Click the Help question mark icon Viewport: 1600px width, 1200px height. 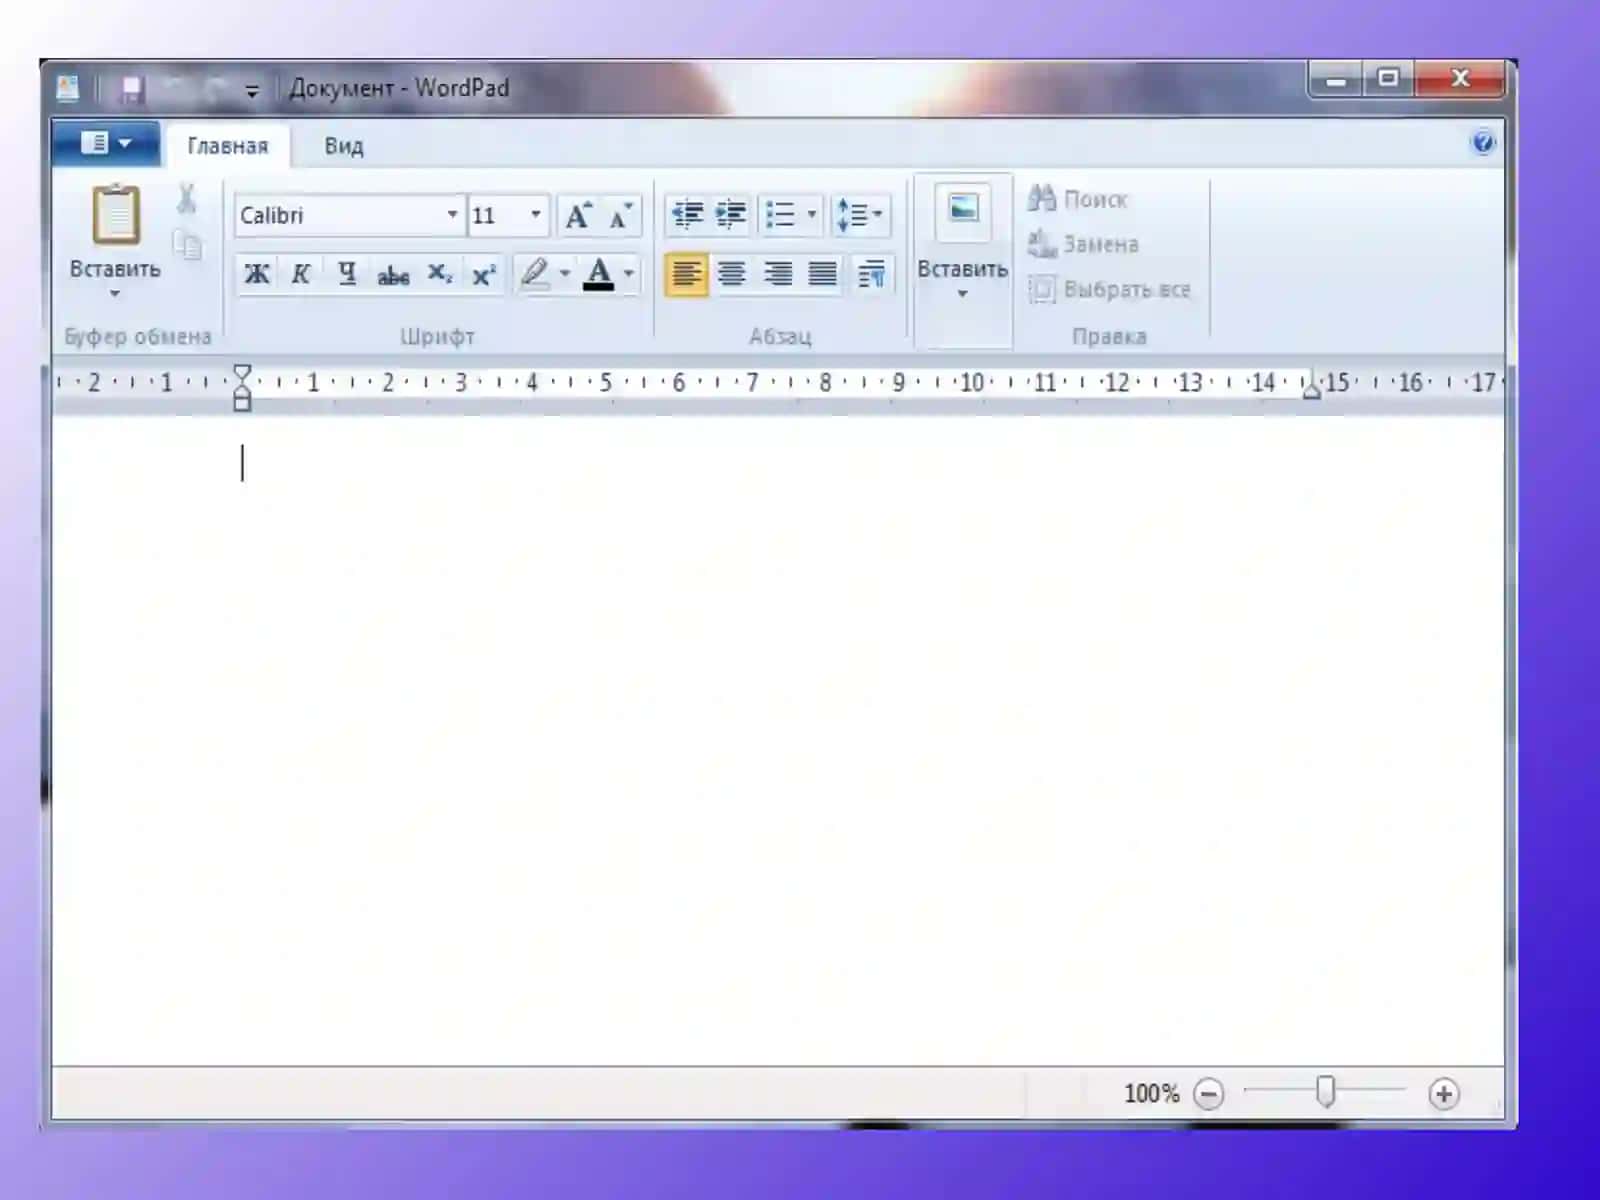click(1483, 143)
